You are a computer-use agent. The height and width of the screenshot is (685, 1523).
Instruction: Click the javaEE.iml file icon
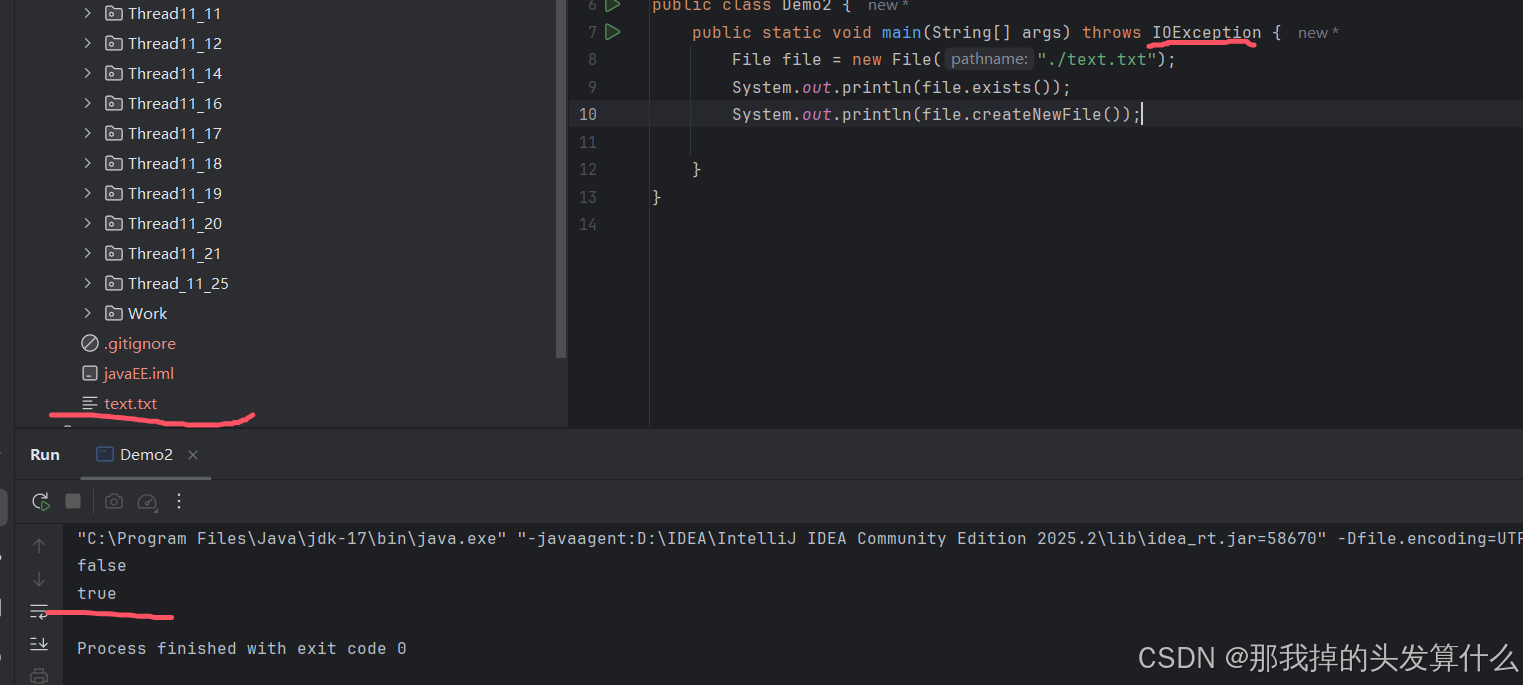coord(90,373)
